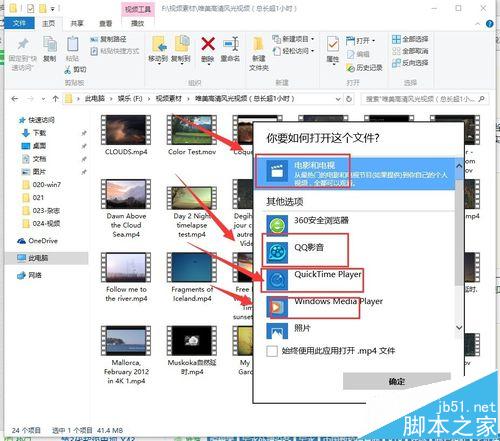The width and height of the screenshot is (500, 441).
Task: Click the search box field
Action: (x=425, y=99)
